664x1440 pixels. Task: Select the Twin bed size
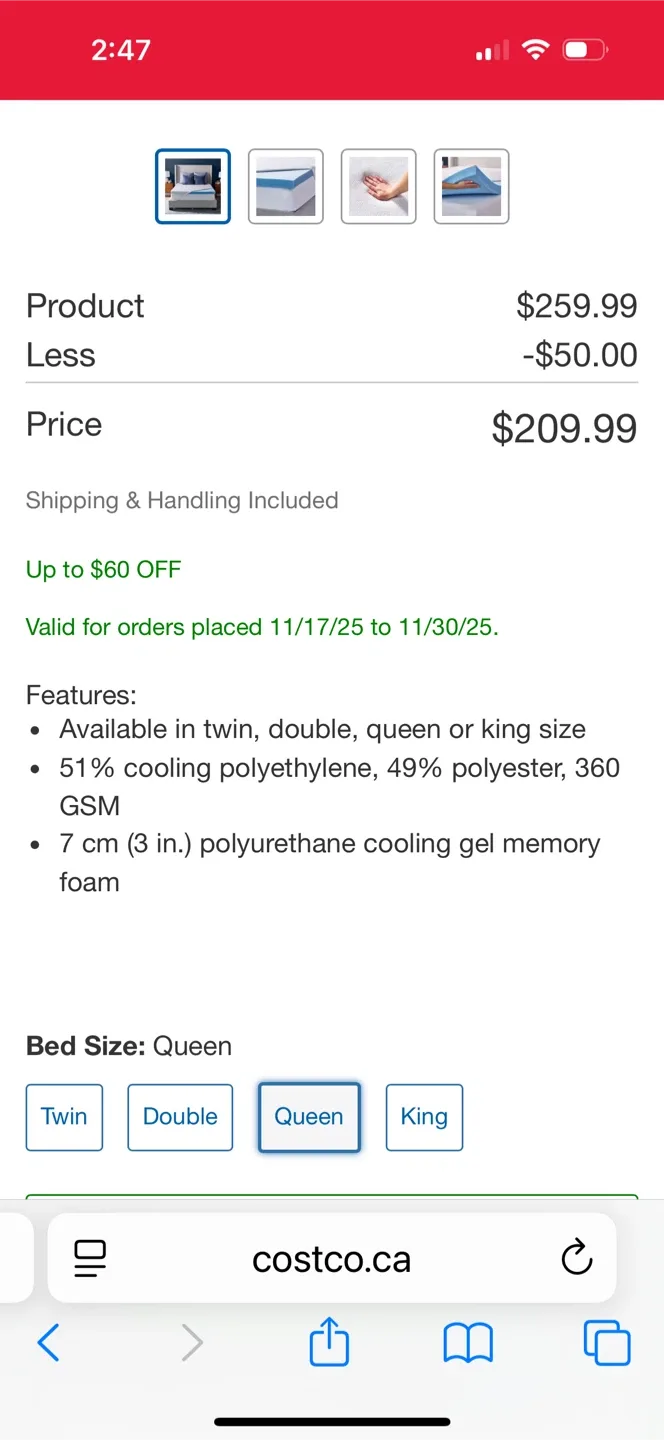[64, 1117]
